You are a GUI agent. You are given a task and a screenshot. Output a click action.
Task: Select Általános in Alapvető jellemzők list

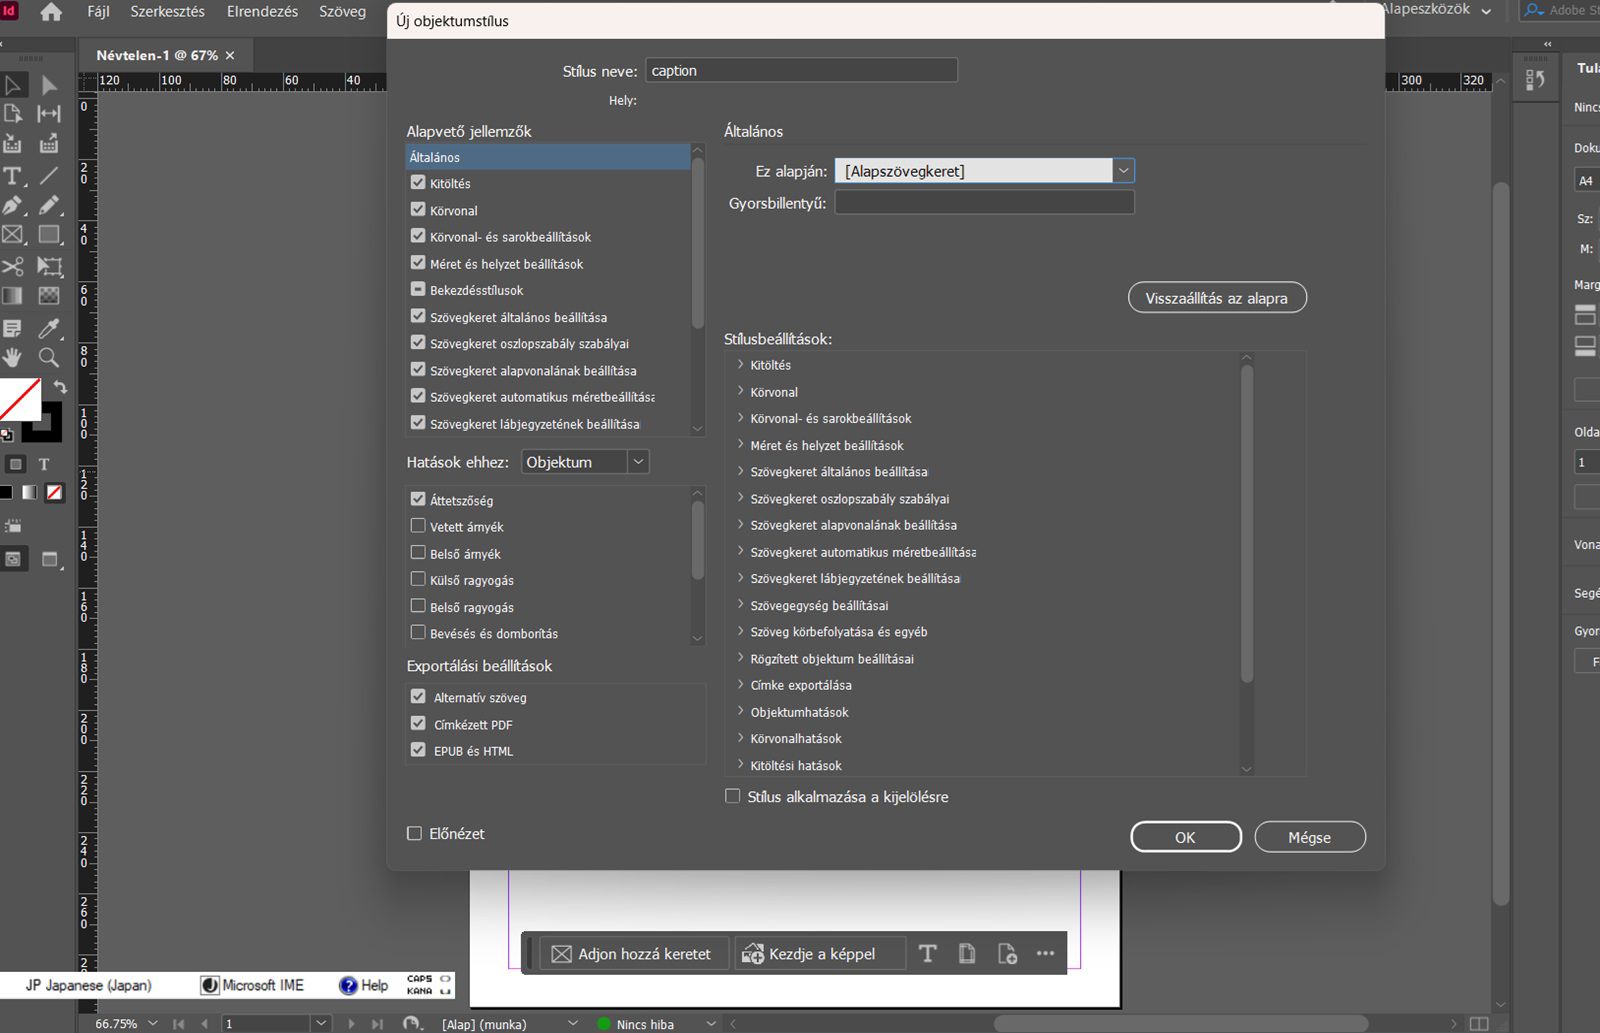coord(547,157)
